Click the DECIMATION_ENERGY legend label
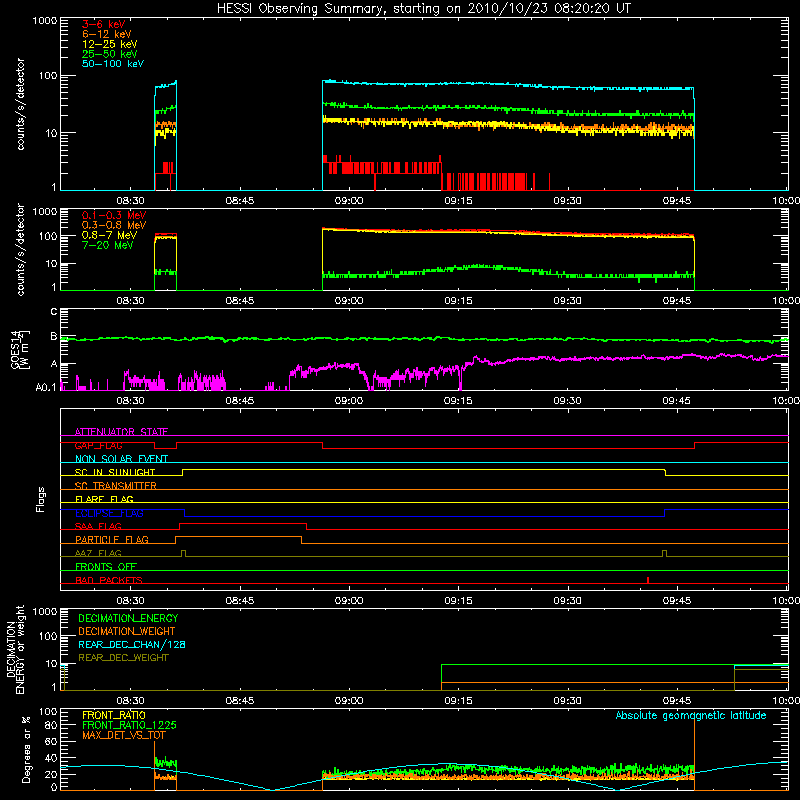This screenshot has width=800, height=800. [x=128, y=618]
